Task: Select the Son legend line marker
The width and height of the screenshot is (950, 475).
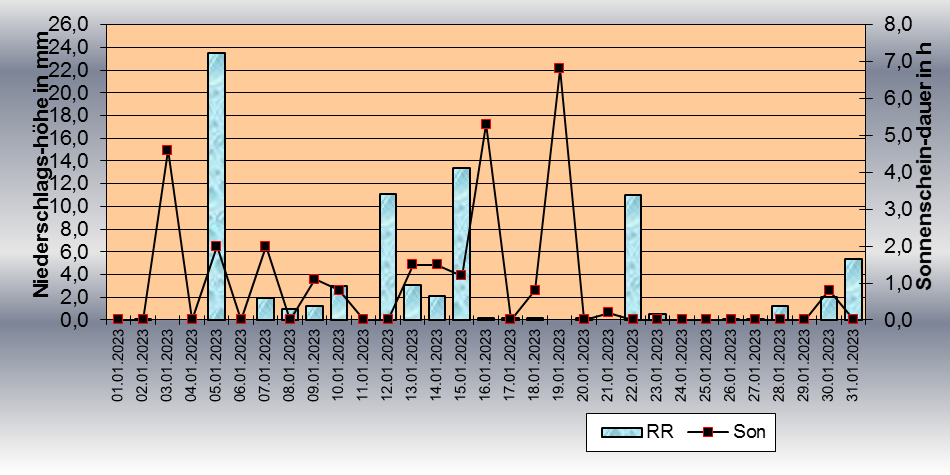Action: 709,432
